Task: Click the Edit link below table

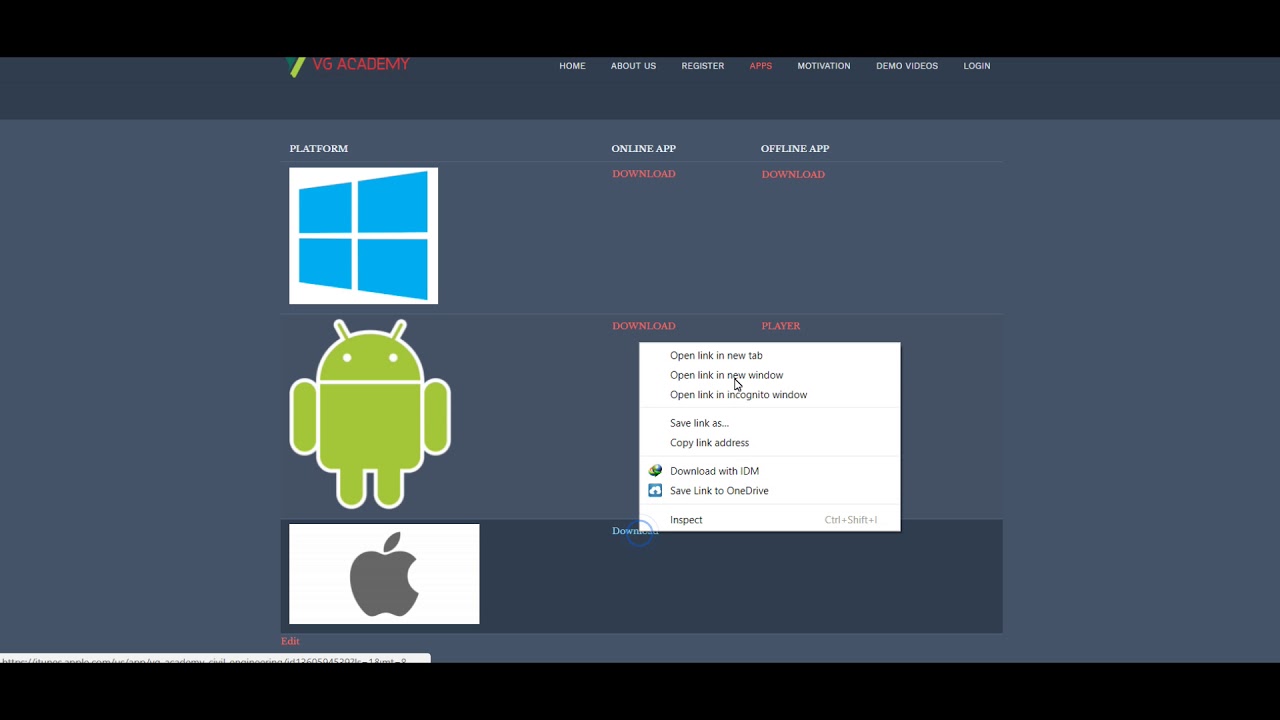Action: 290,641
